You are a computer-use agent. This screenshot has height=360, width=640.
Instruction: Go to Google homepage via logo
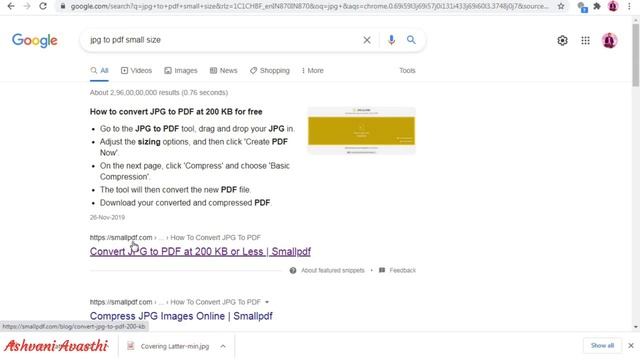[x=35, y=40]
